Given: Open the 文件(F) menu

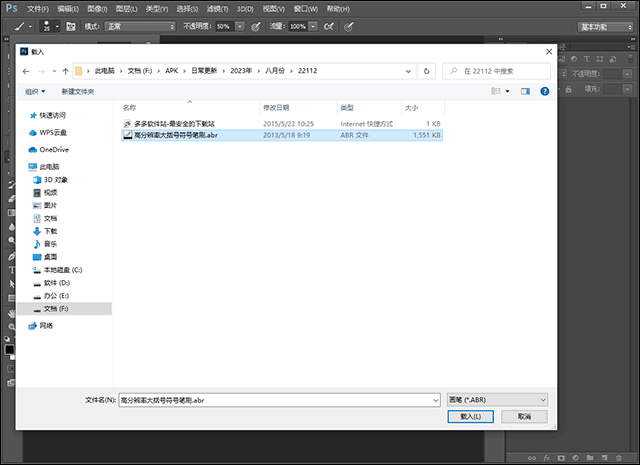Looking at the screenshot, I should tap(38, 9).
